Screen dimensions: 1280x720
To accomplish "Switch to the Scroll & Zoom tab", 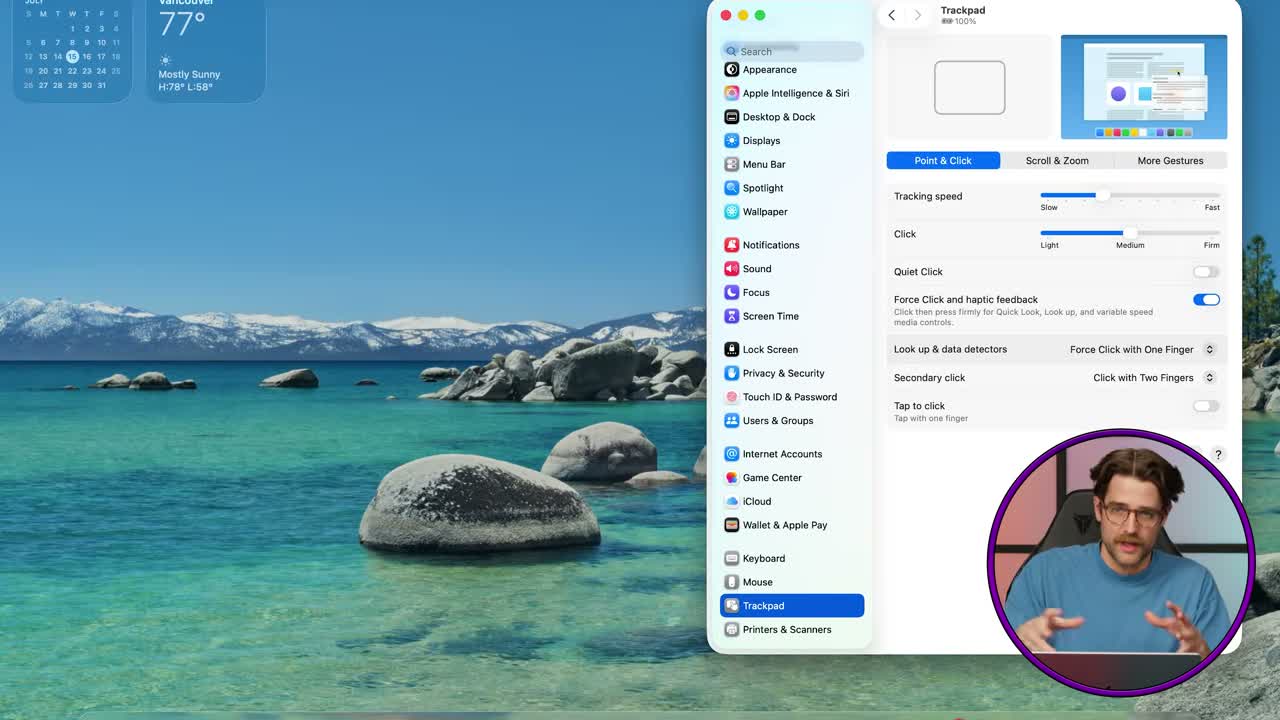I will pyautogui.click(x=1057, y=161).
